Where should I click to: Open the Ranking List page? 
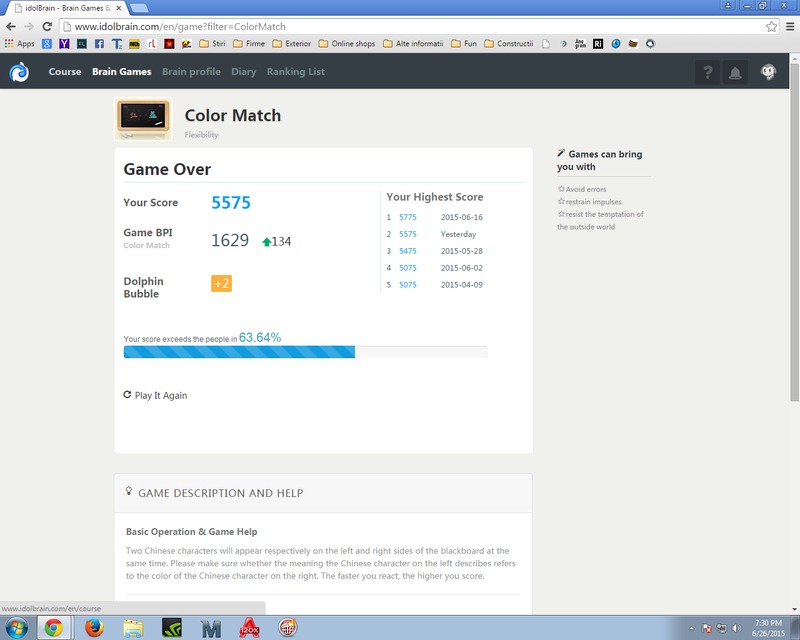[x=295, y=72]
